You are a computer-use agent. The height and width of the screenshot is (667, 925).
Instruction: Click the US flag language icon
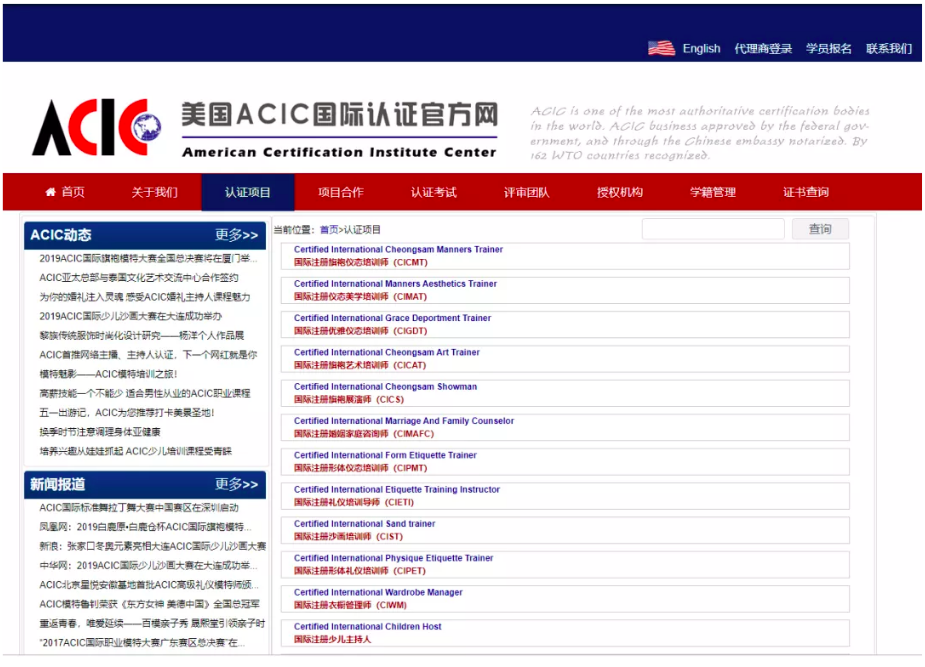click(661, 48)
